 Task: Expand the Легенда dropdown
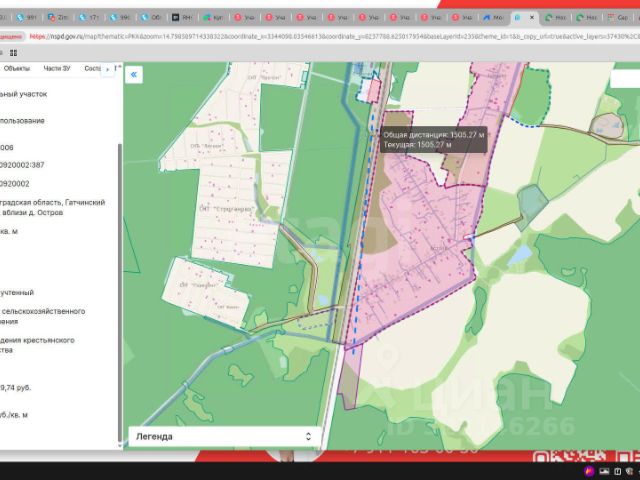[224, 436]
